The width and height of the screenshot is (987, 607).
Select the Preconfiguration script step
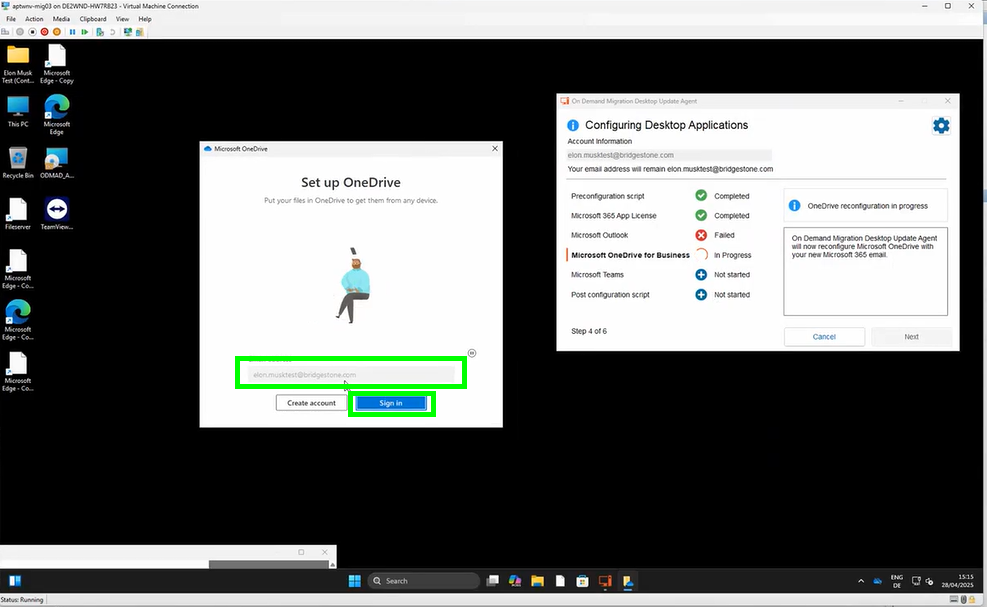click(x=661, y=196)
